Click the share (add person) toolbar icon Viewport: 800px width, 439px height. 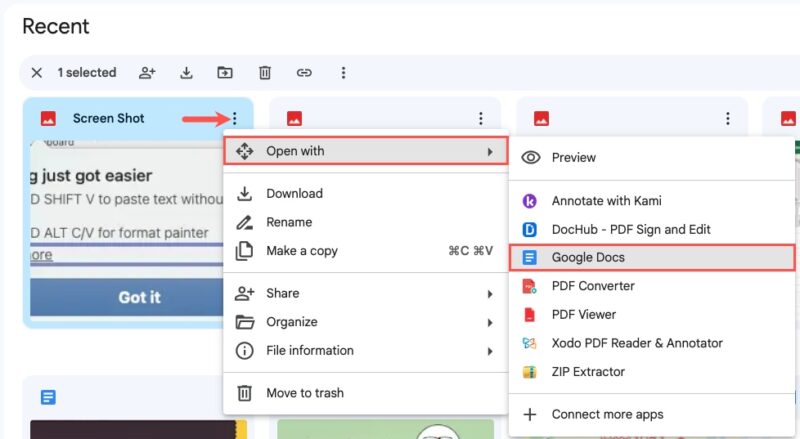tap(147, 72)
